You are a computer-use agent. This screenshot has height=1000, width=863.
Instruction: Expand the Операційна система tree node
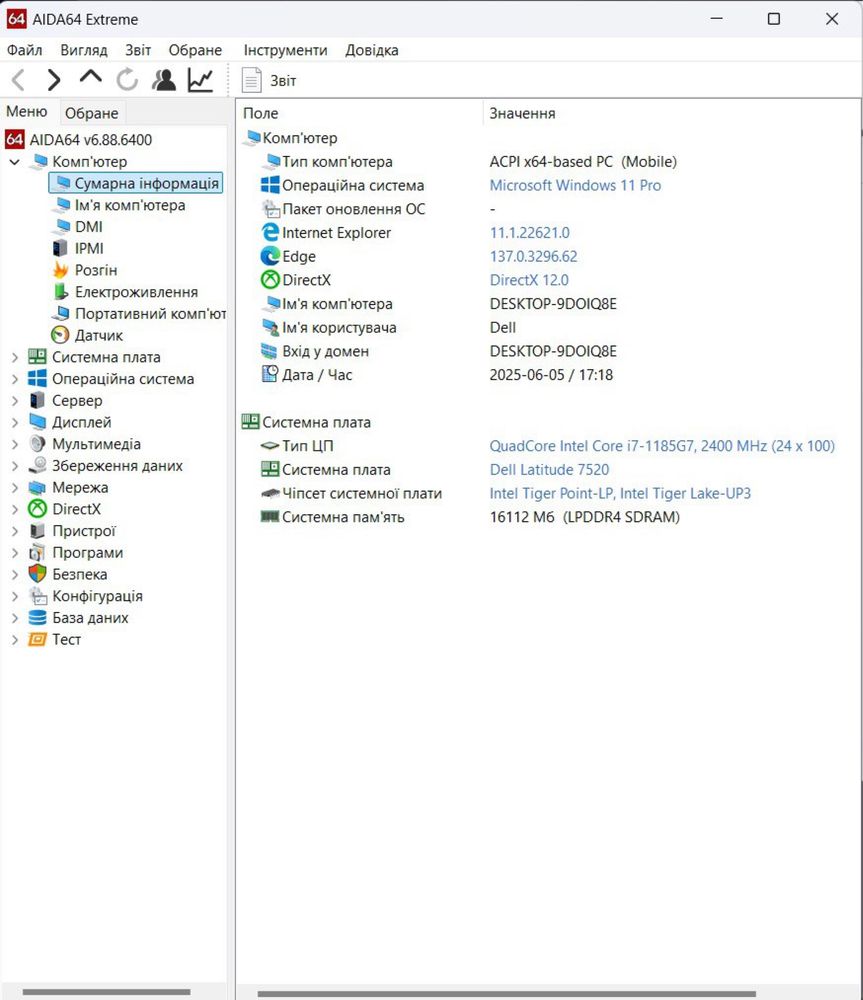[15, 379]
